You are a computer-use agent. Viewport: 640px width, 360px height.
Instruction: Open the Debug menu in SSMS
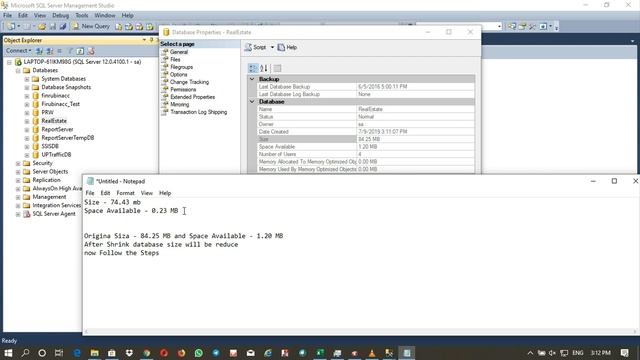point(60,15)
